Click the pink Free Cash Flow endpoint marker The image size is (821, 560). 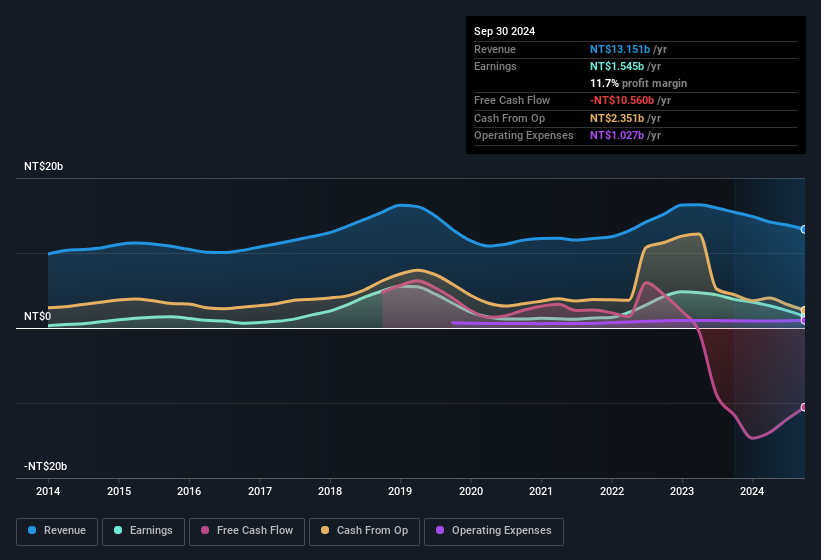click(x=804, y=407)
